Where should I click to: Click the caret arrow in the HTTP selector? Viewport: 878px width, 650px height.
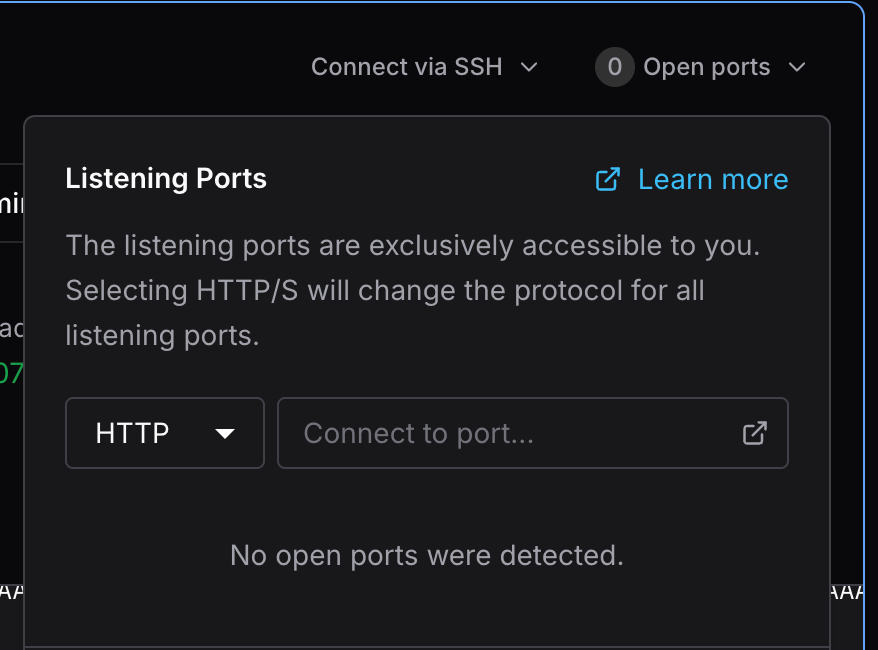tap(225, 433)
